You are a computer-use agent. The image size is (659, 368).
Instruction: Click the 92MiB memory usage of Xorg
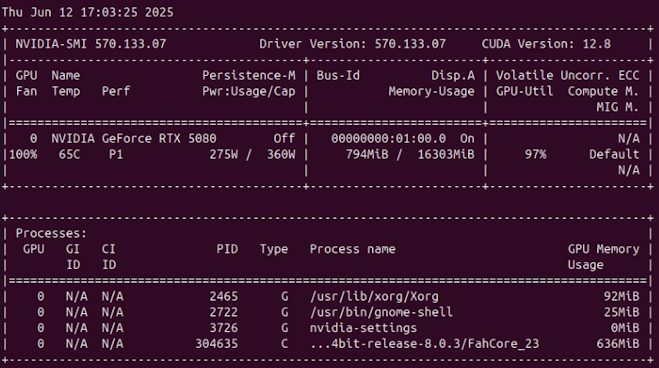point(621,297)
